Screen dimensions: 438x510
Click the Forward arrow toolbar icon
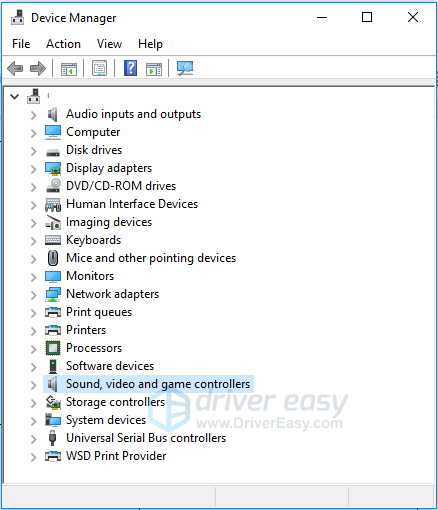pos(38,69)
